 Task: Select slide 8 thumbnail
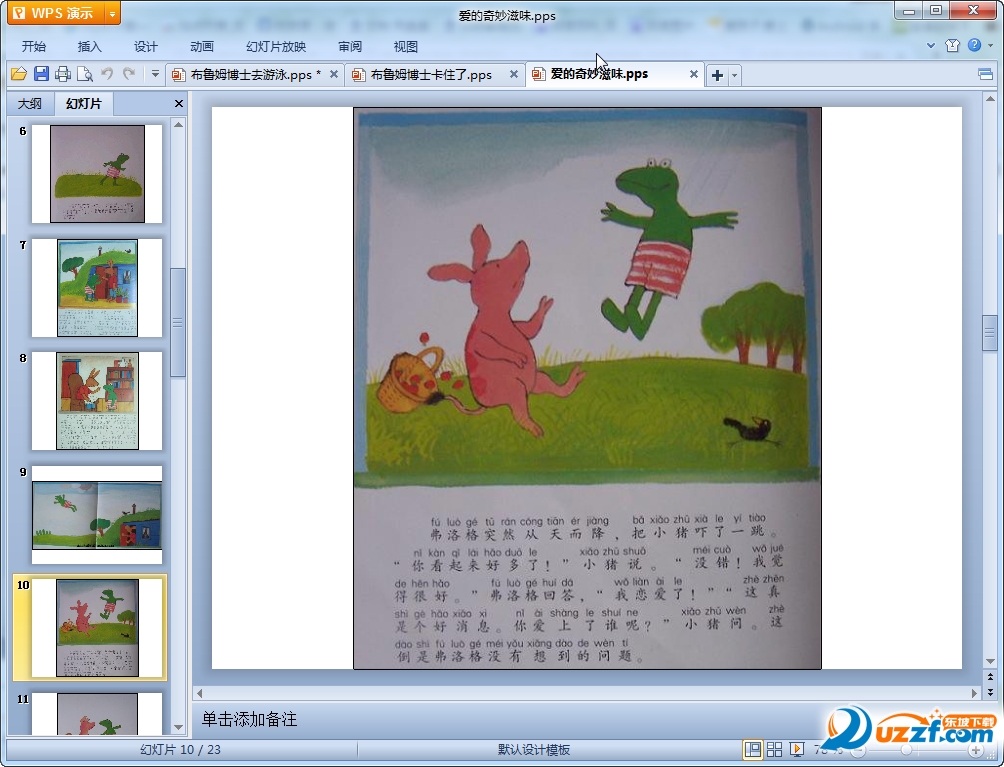click(97, 401)
